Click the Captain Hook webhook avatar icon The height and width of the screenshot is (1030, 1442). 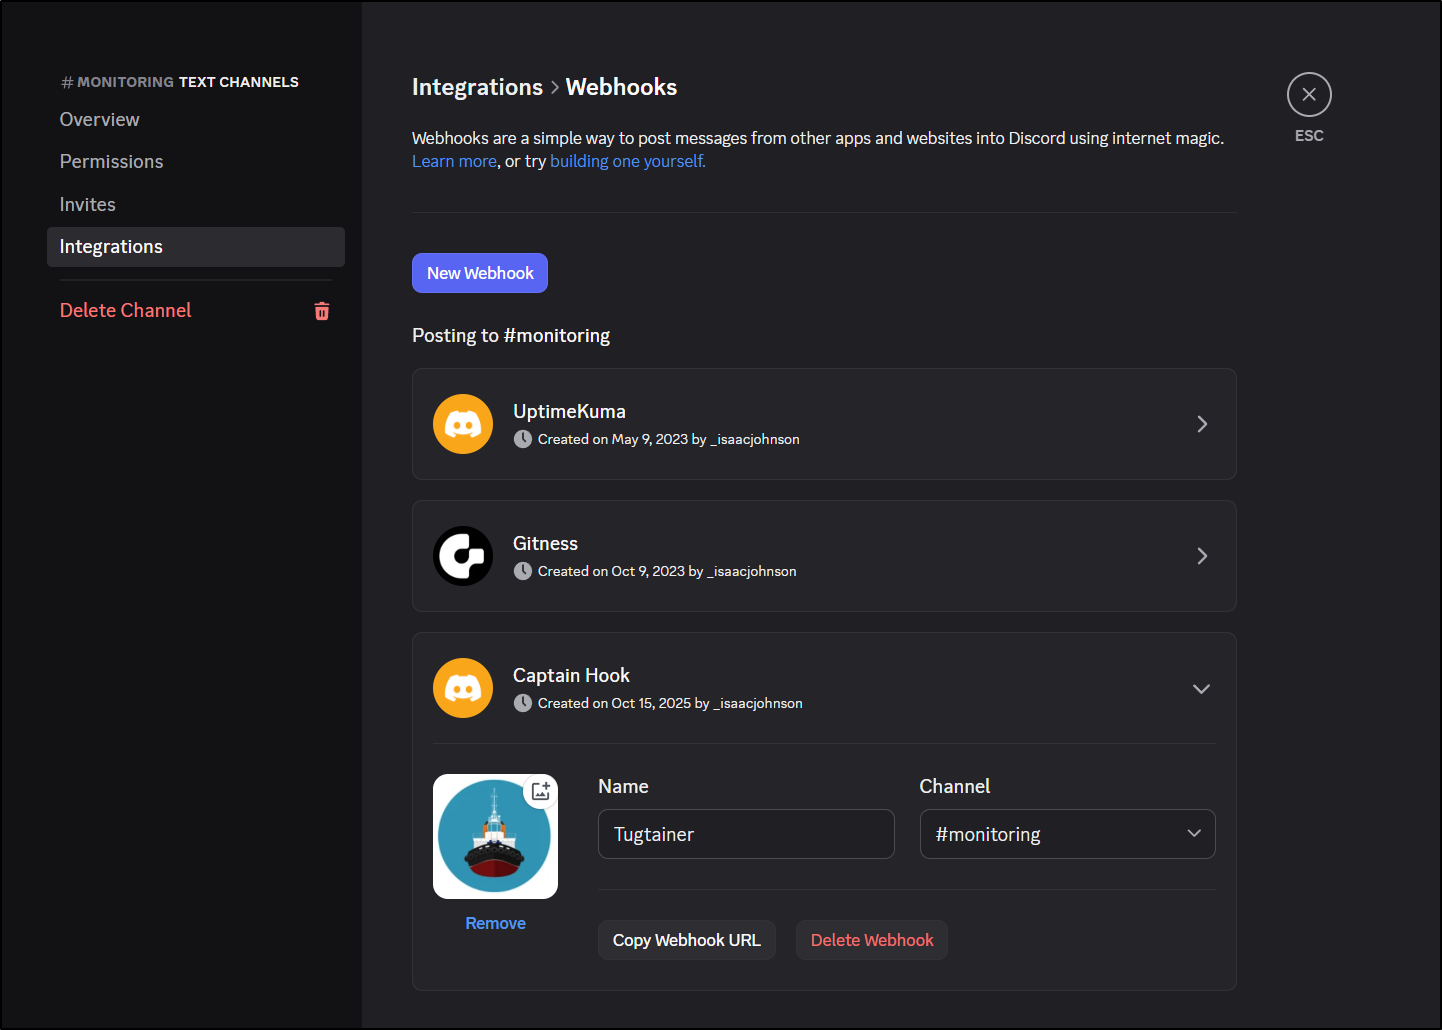pos(463,688)
